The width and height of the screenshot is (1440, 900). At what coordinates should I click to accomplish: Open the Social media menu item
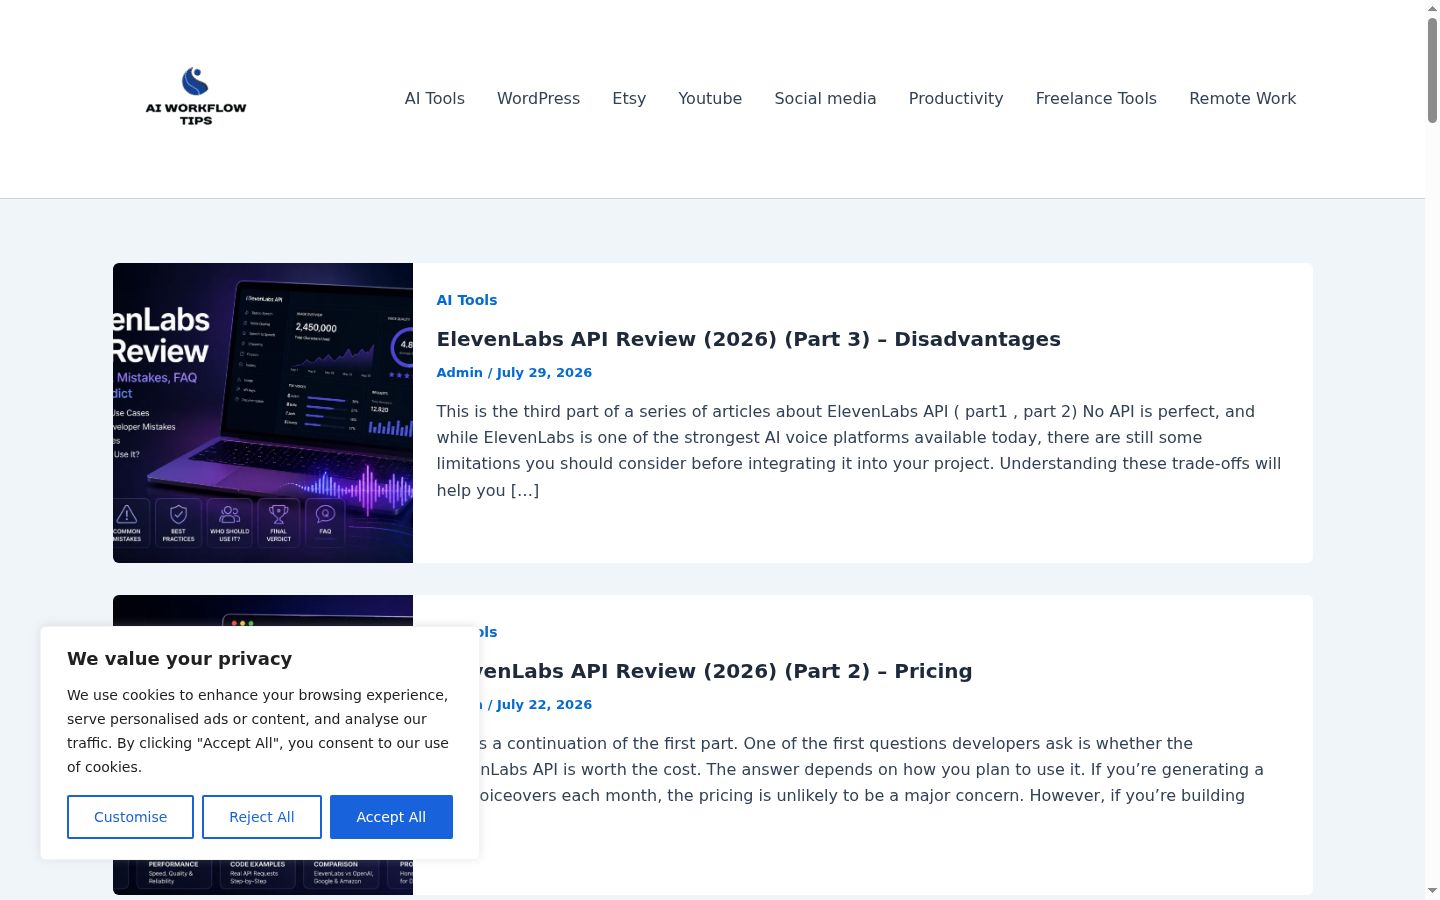tap(825, 98)
